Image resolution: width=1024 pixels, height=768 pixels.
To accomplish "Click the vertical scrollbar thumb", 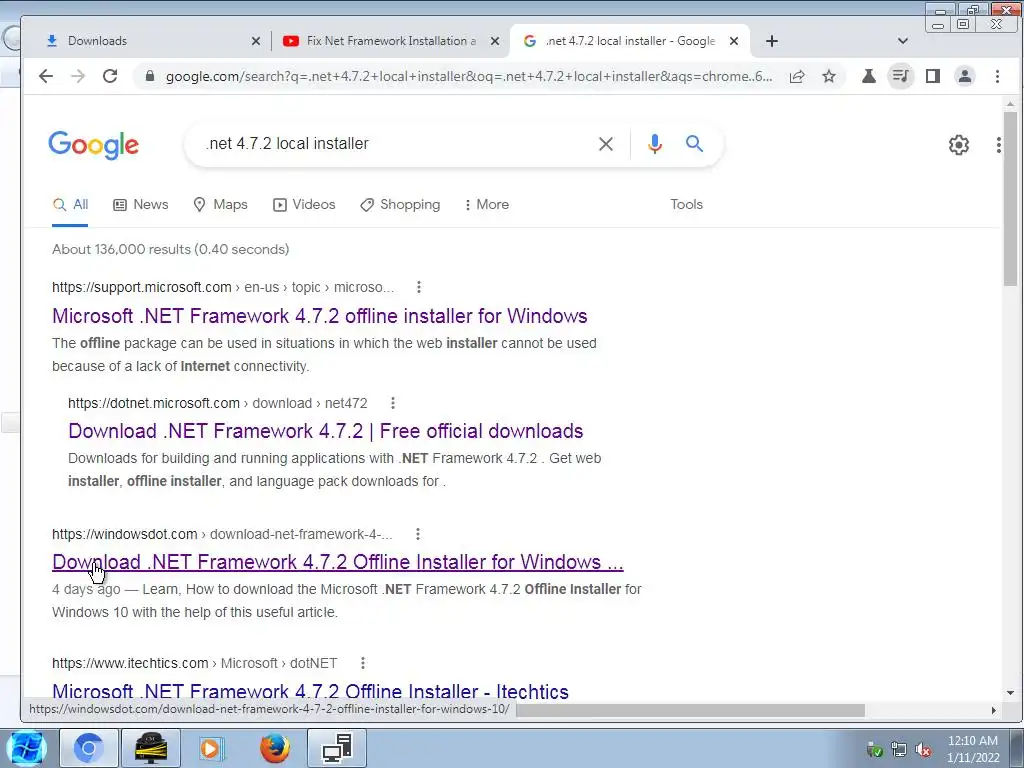I will (1010, 199).
